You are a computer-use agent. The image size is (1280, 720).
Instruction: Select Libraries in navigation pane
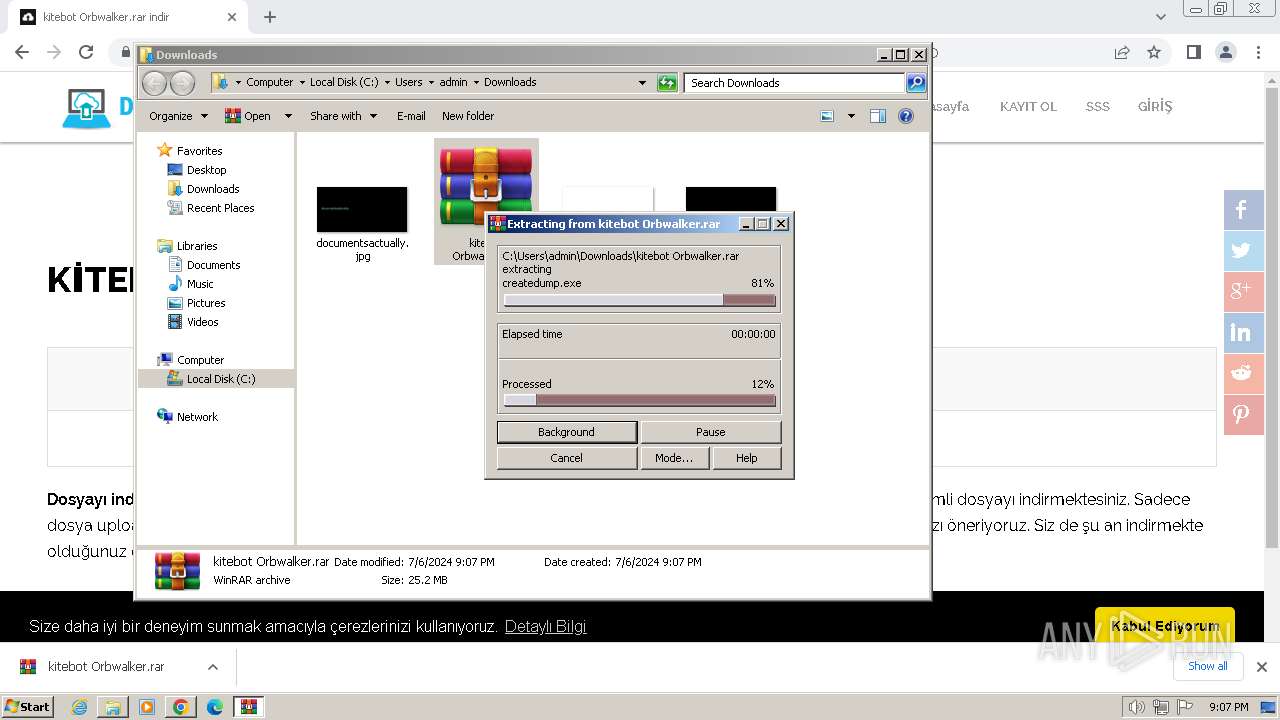pyautogui.click(x=197, y=246)
